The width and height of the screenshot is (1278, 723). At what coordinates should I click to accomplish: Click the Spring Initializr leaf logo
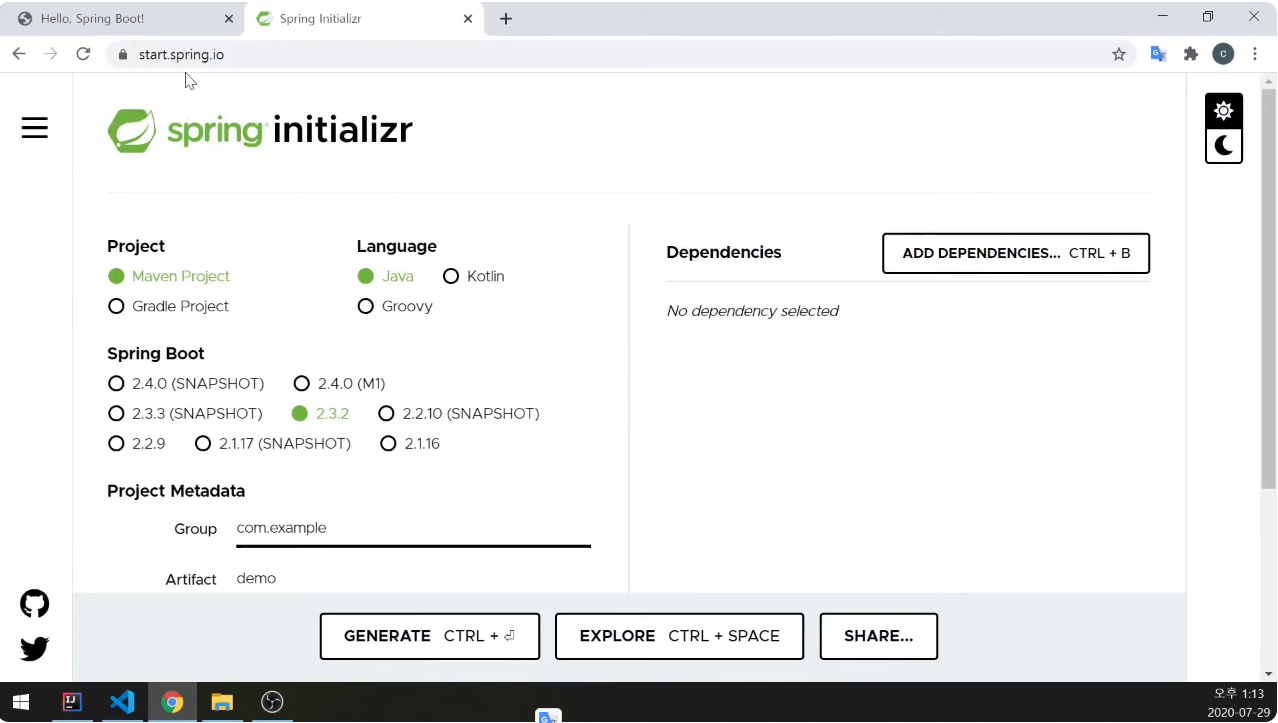tap(132, 130)
